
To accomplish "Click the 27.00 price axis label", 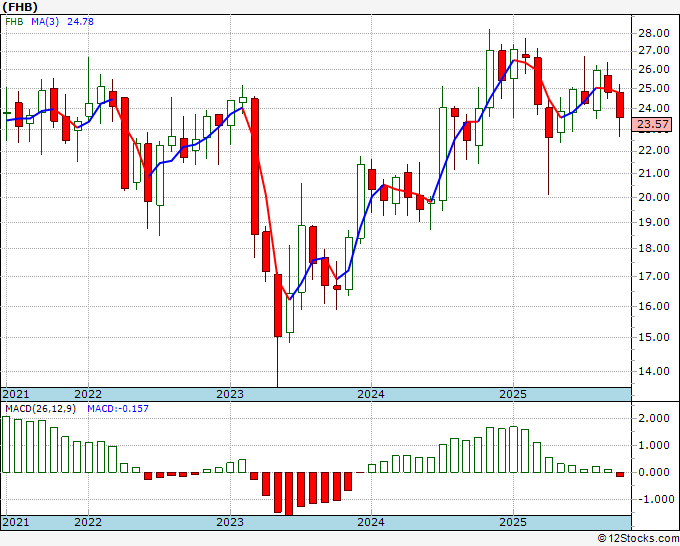I will point(654,51).
